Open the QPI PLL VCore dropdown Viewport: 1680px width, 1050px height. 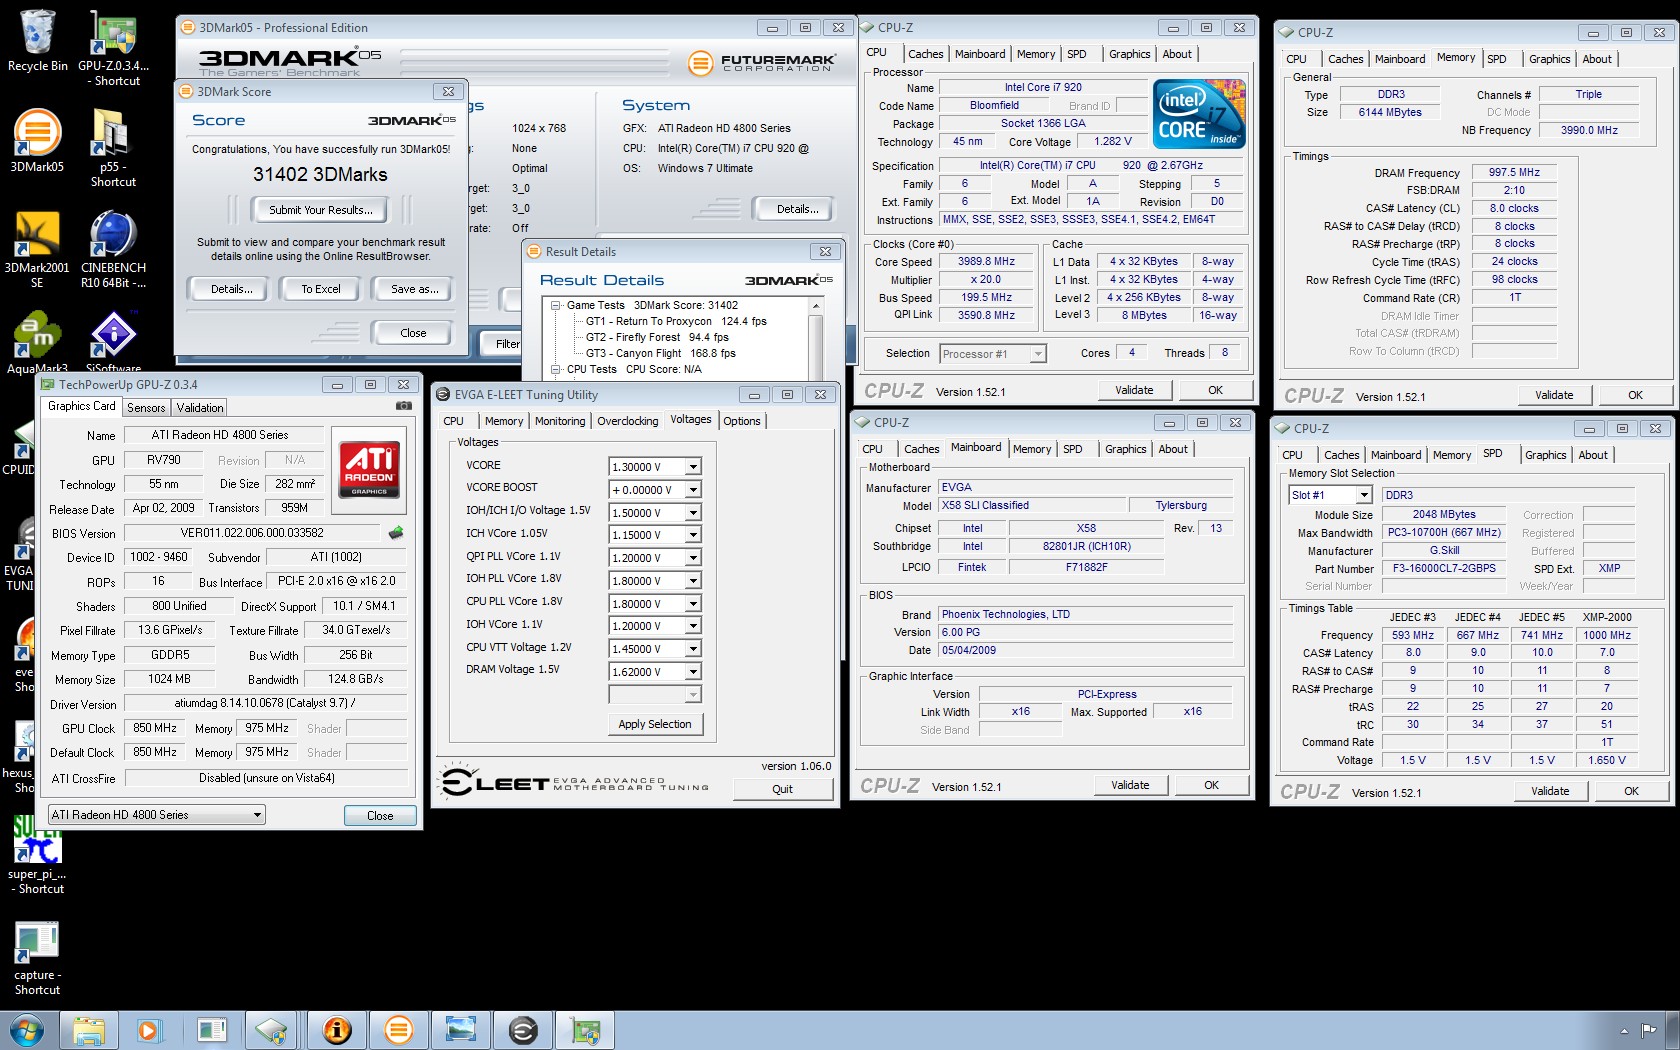pos(693,558)
